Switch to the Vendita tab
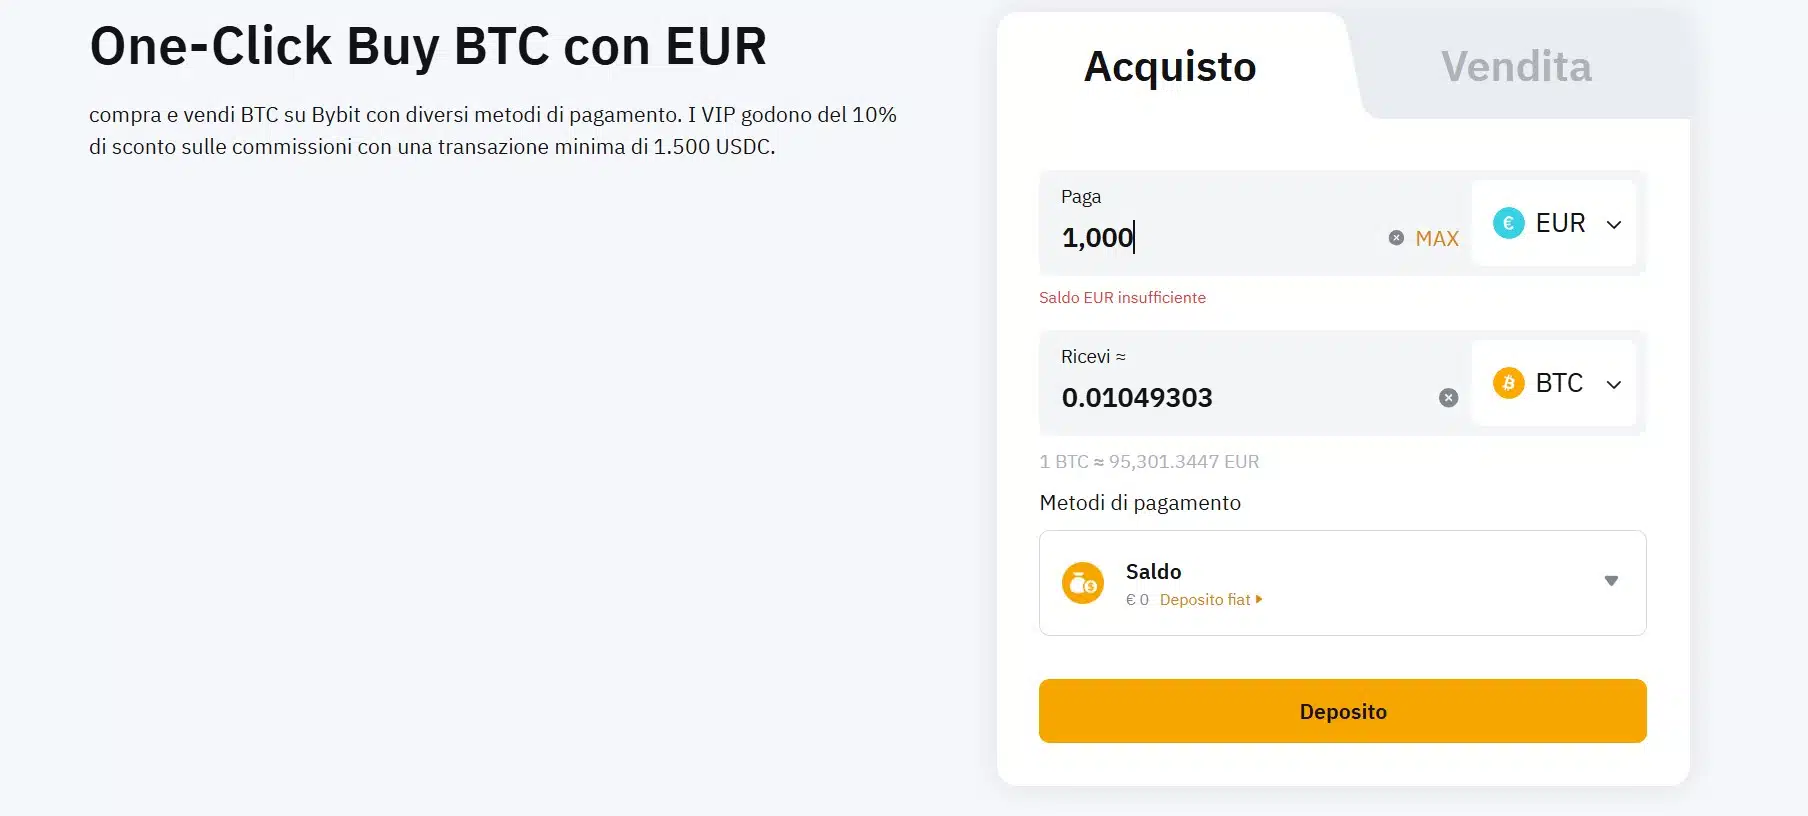The image size is (1808, 816). [x=1515, y=66]
